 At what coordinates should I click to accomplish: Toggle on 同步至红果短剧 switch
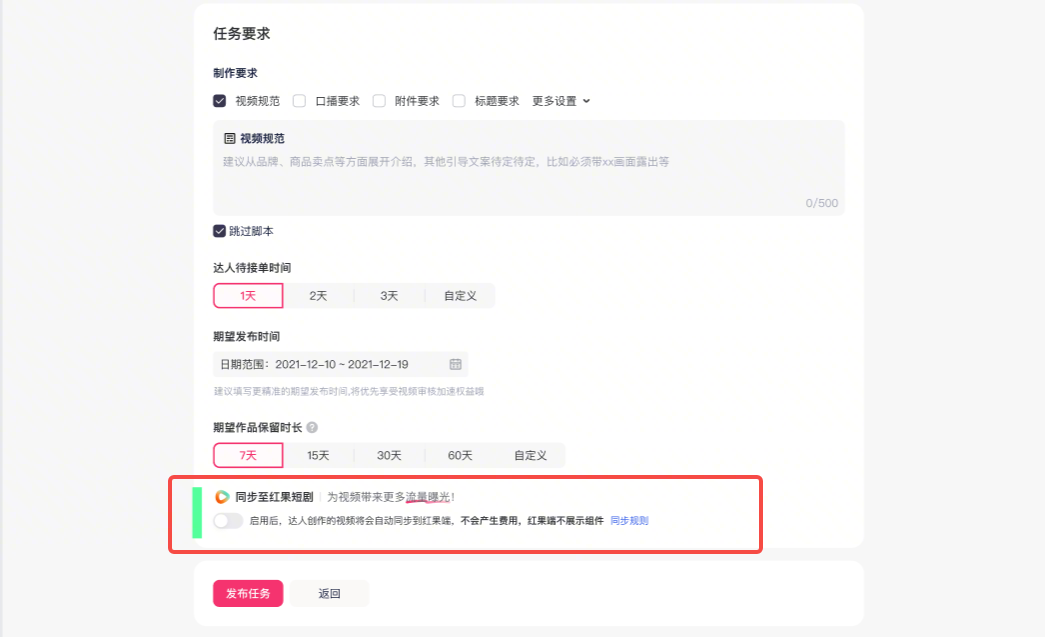(228, 521)
